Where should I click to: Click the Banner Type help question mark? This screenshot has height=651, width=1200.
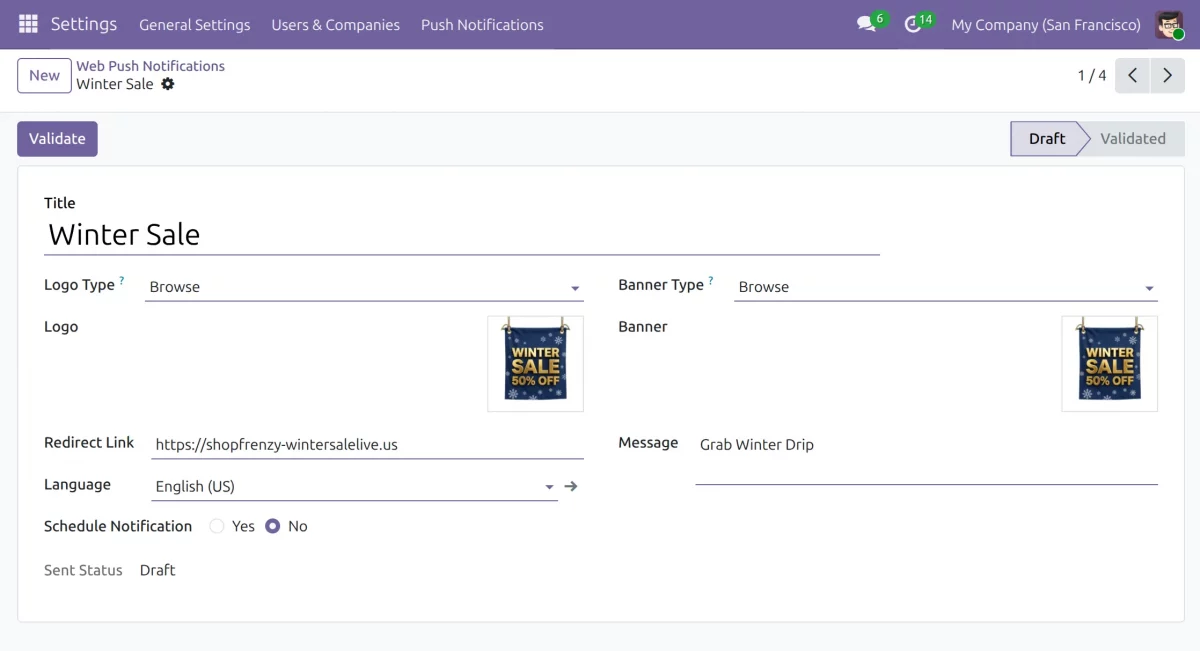point(711,281)
